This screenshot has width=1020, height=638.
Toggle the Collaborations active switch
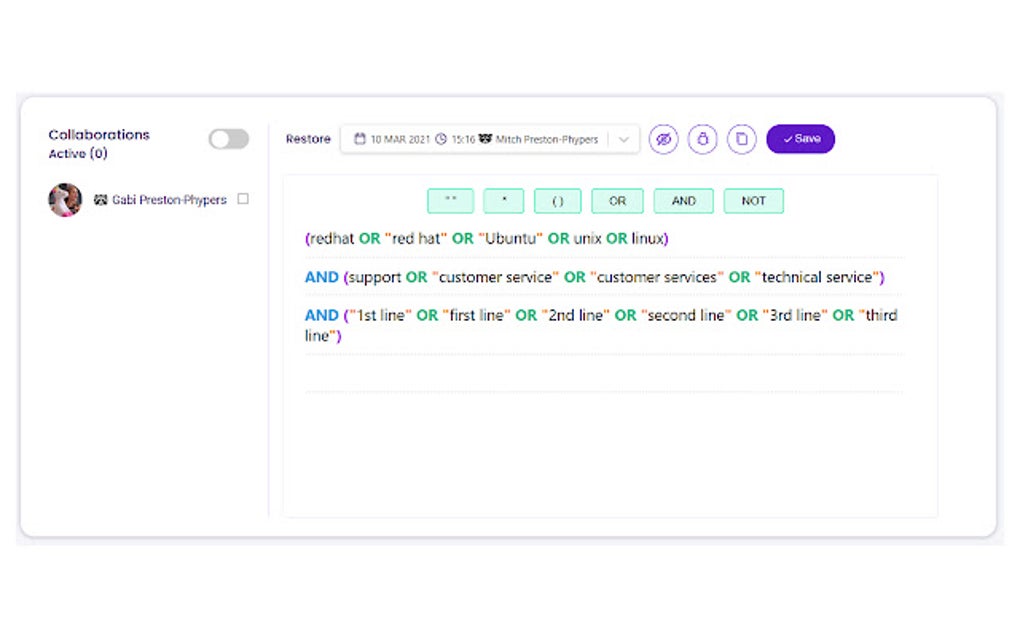(228, 139)
